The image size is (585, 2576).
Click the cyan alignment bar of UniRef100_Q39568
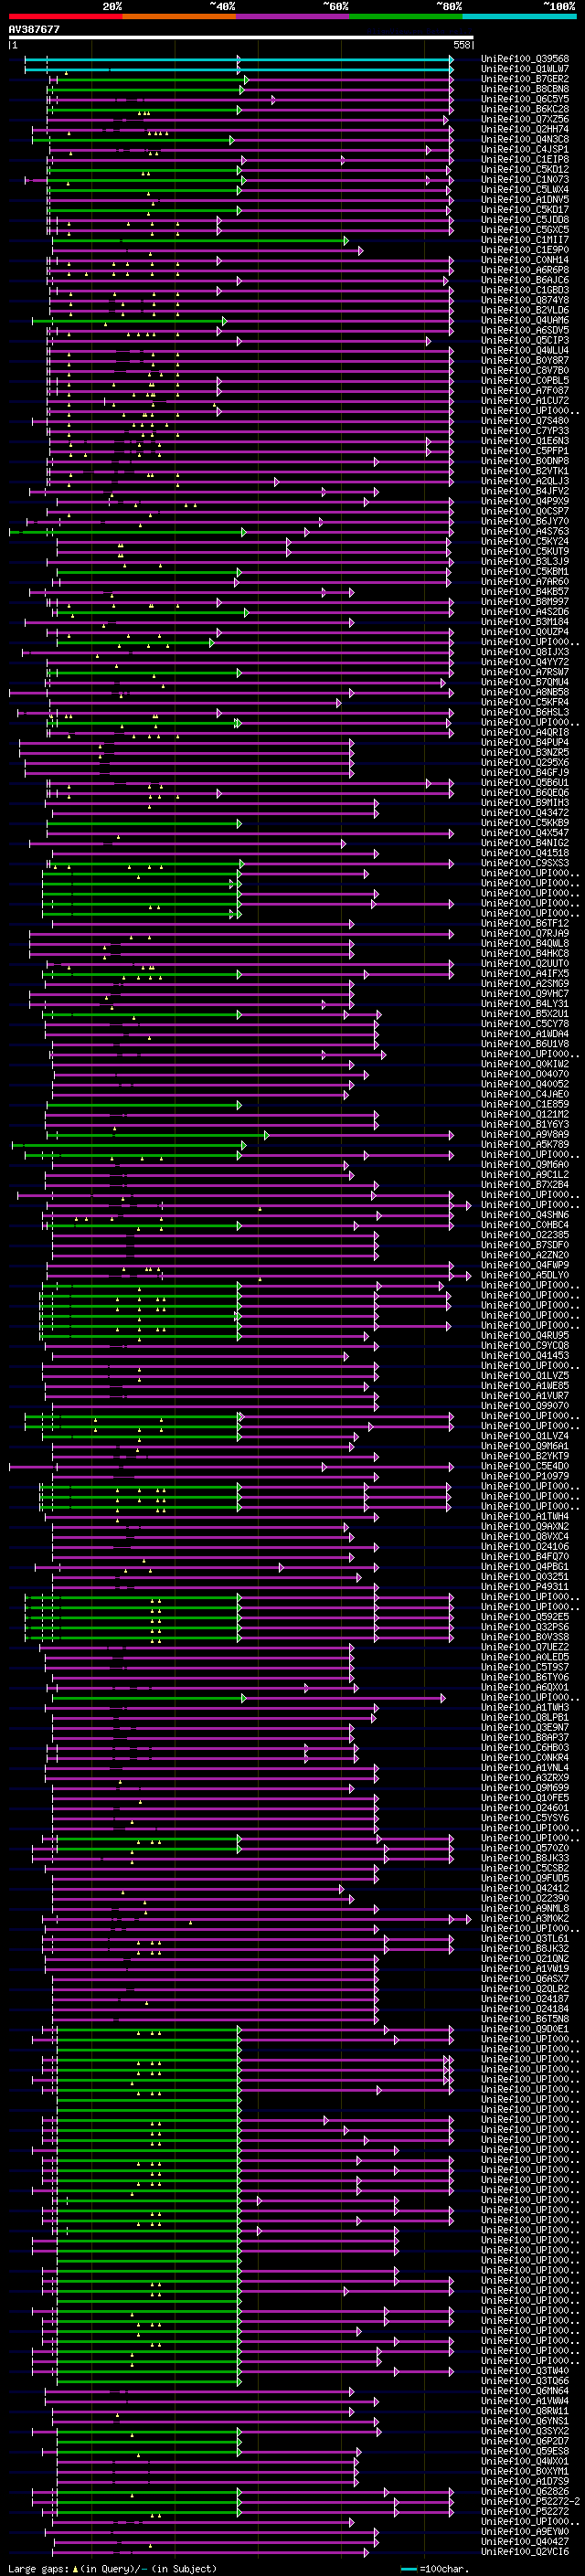point(238,60)
